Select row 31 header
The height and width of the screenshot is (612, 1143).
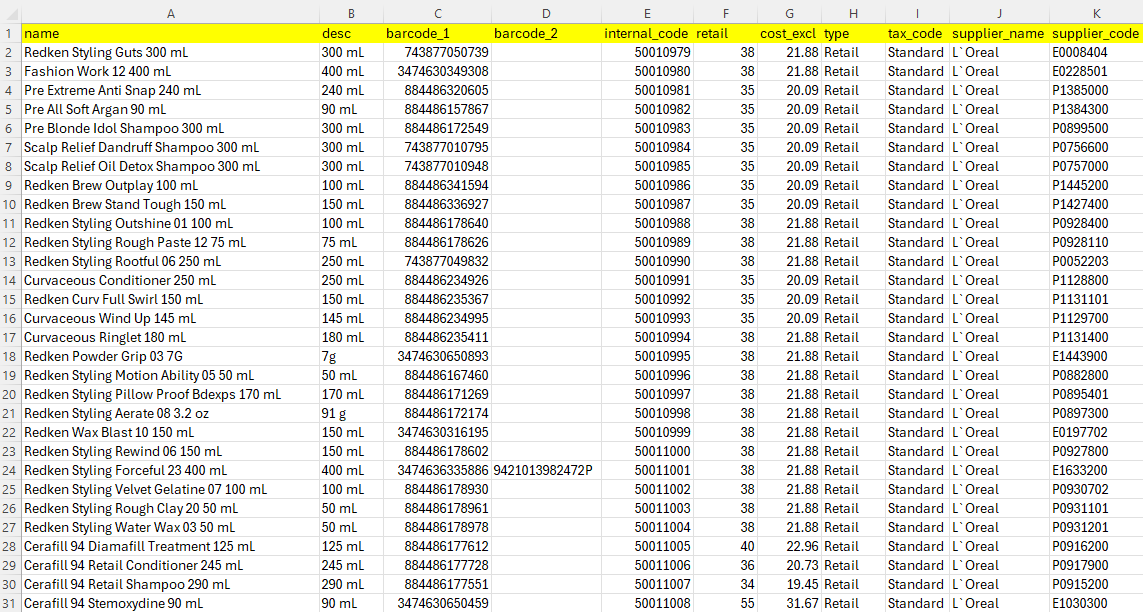click(x=10, y=603)
